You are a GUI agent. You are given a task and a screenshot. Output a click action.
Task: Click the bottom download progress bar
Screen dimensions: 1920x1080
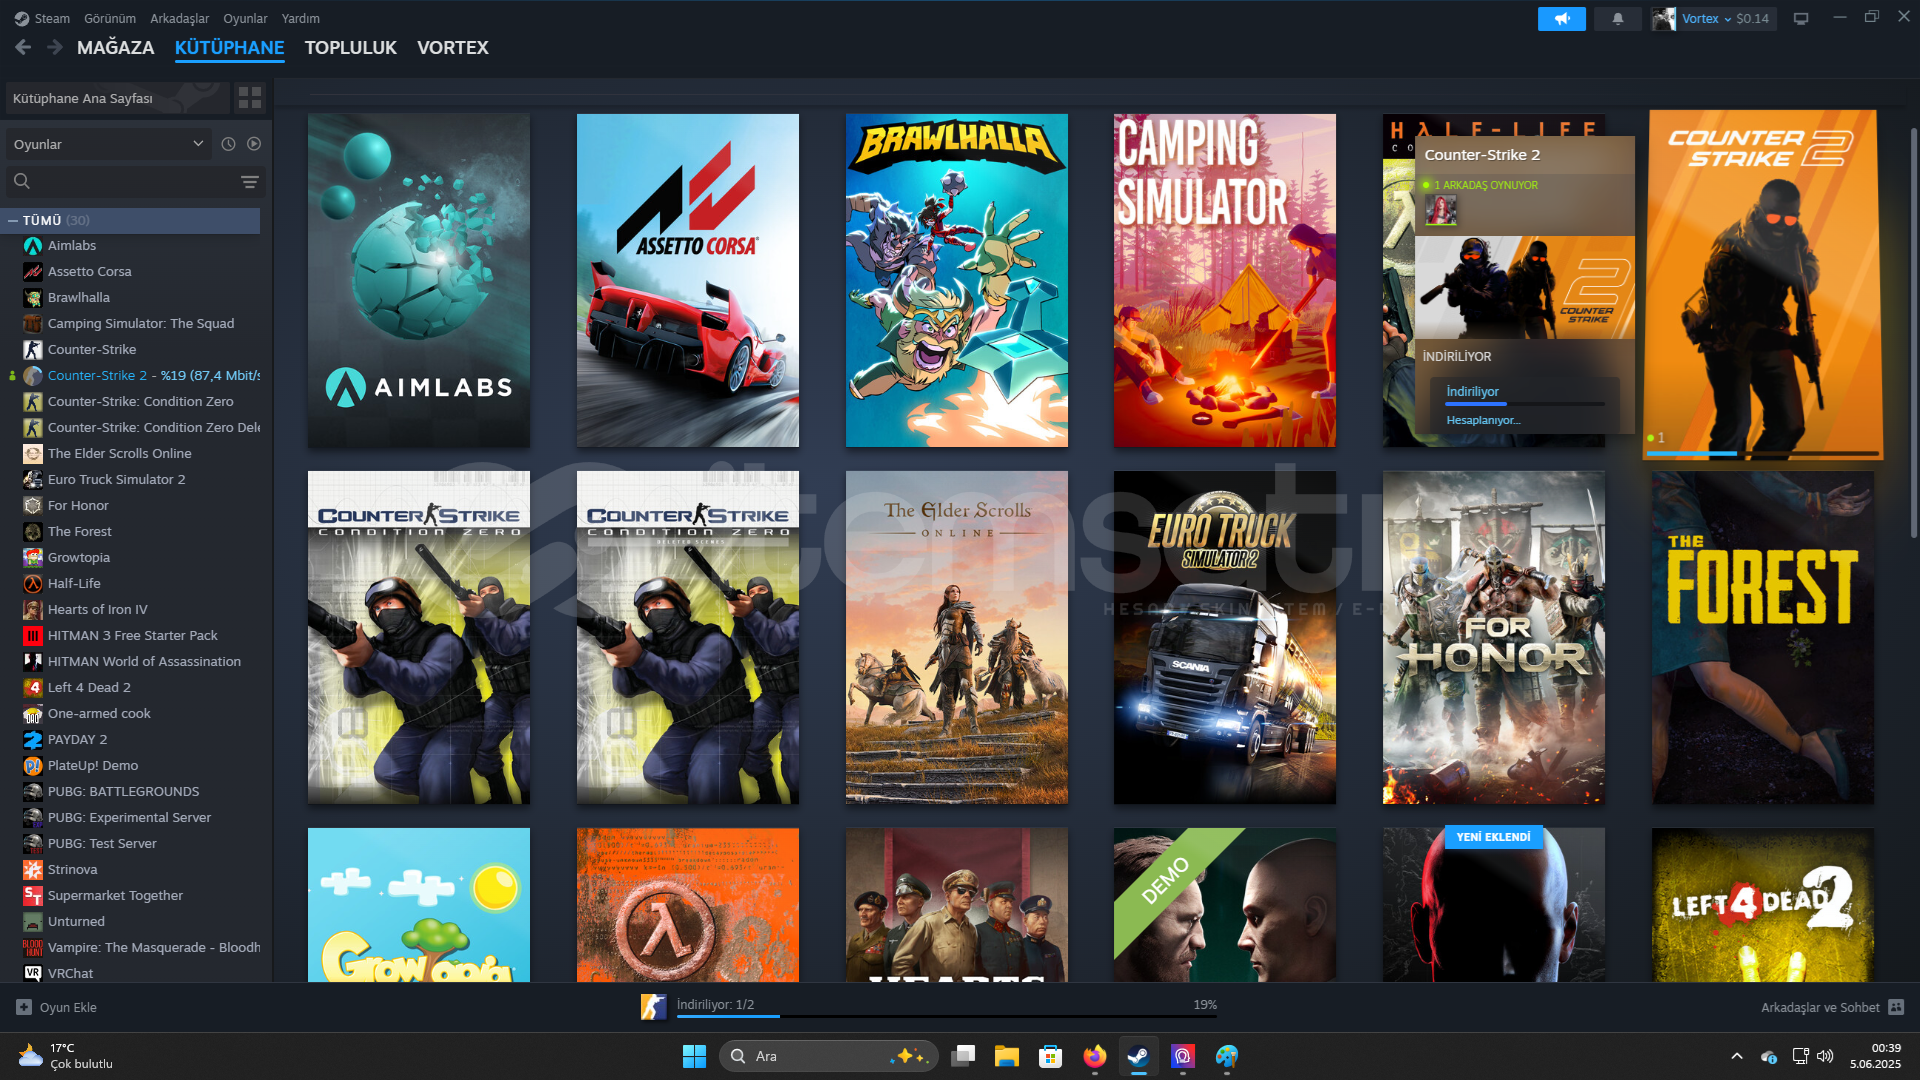(947, 1016)
